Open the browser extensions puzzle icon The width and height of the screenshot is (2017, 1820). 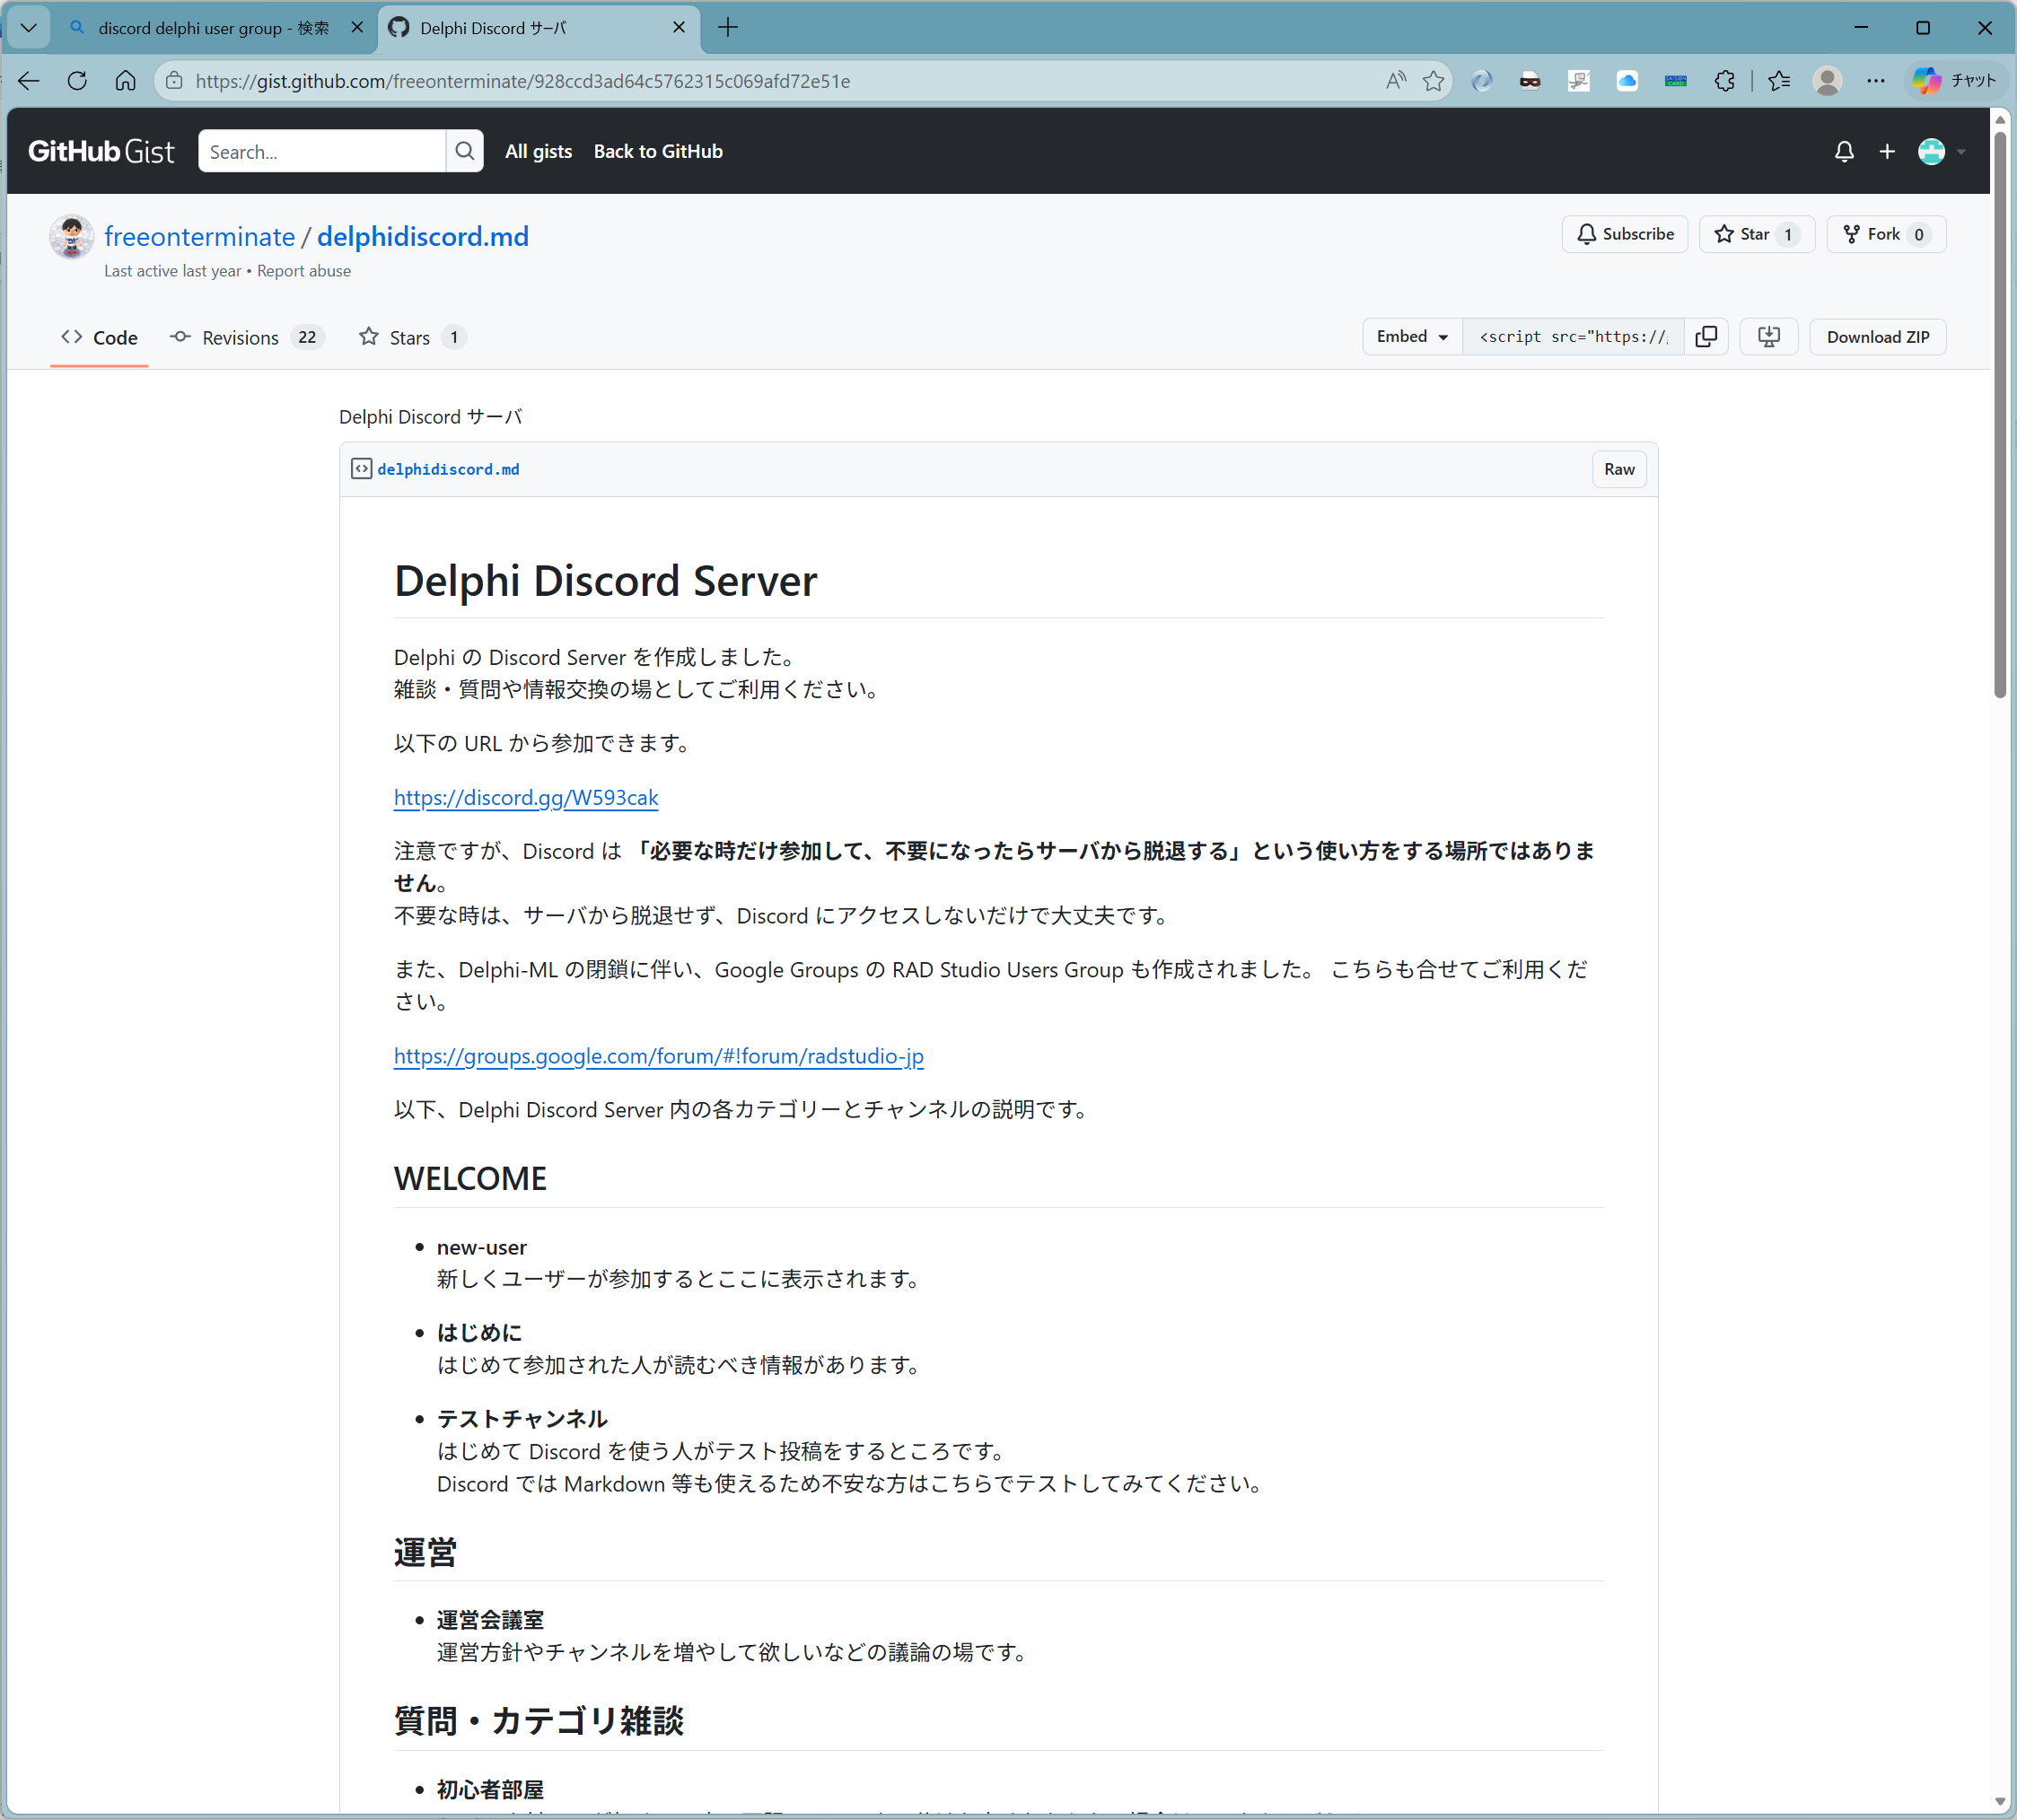click(1724, 81)
